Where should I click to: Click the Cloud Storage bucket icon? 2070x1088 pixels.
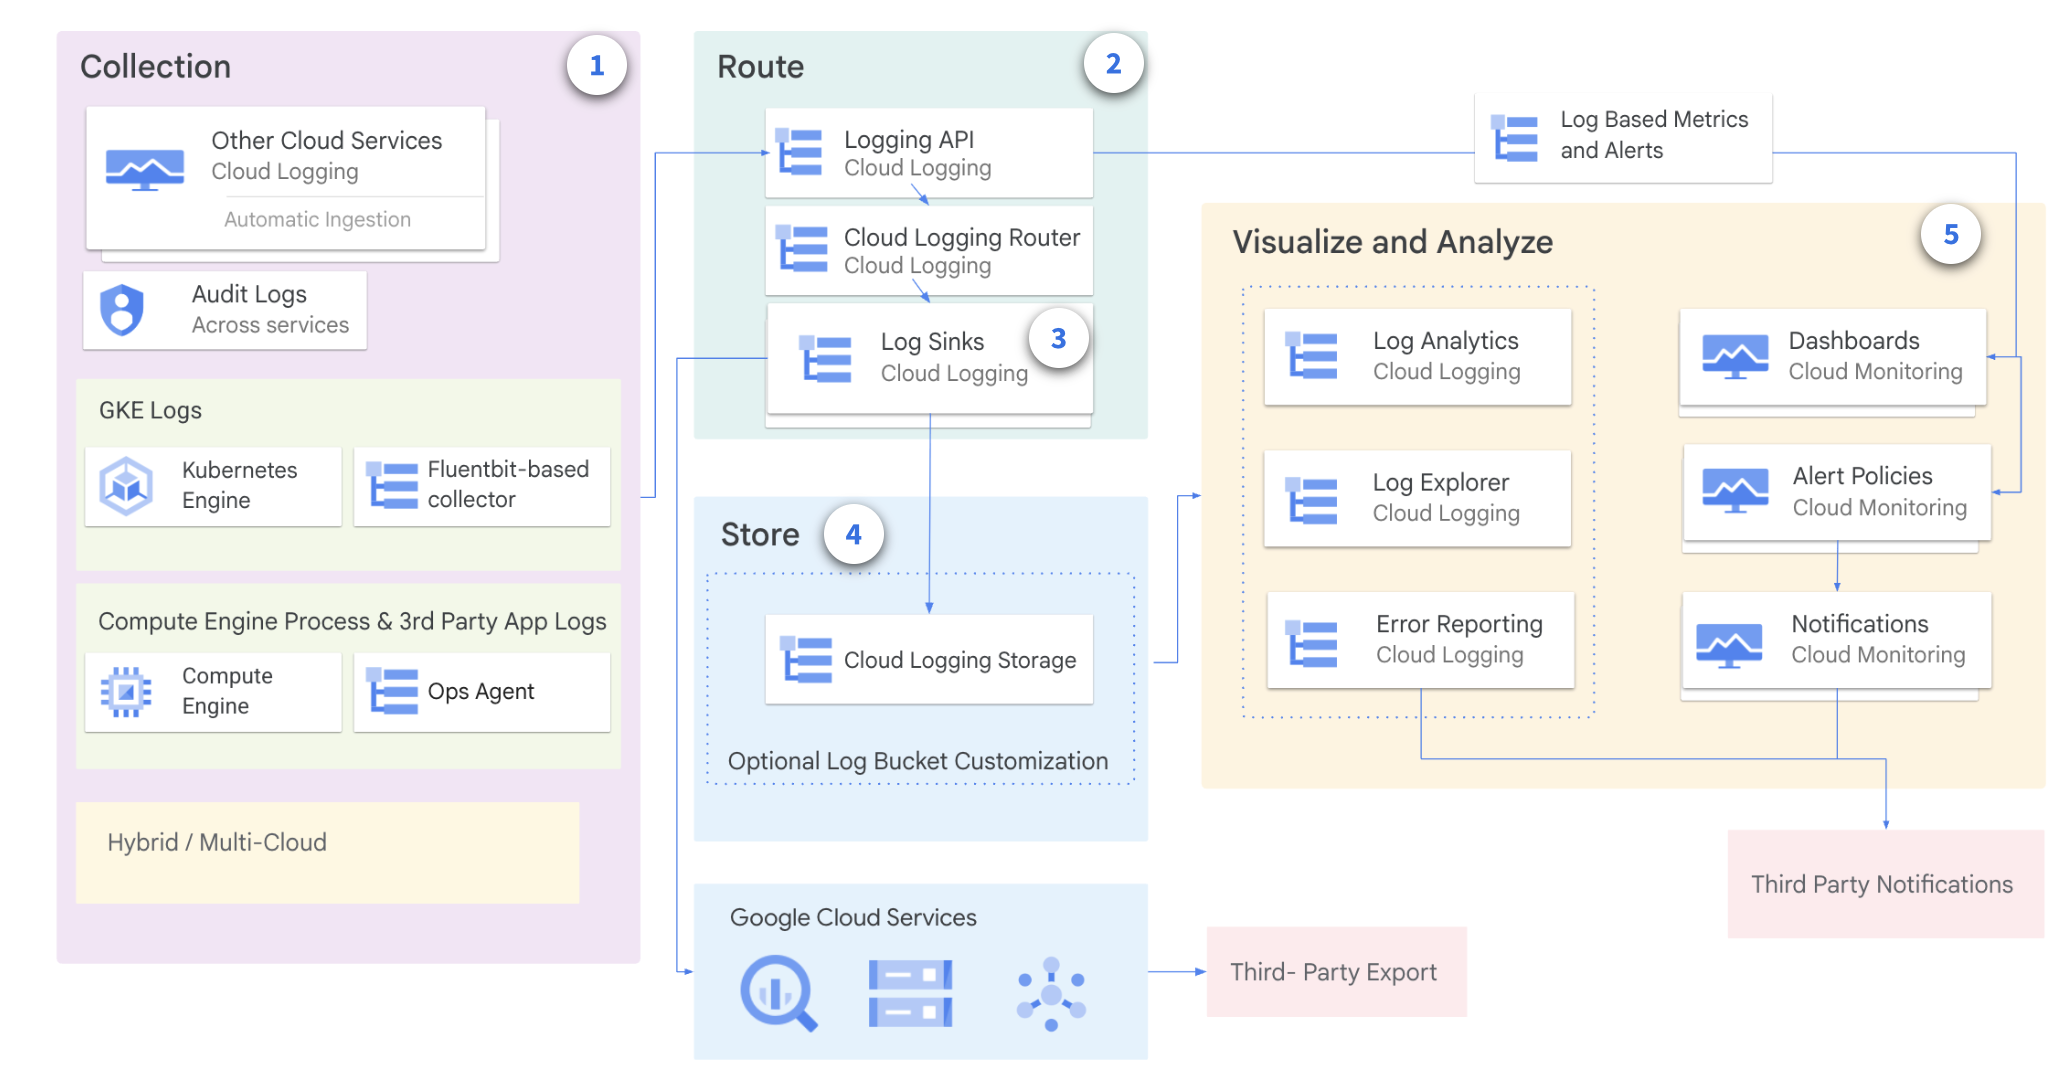click(910, 993)
